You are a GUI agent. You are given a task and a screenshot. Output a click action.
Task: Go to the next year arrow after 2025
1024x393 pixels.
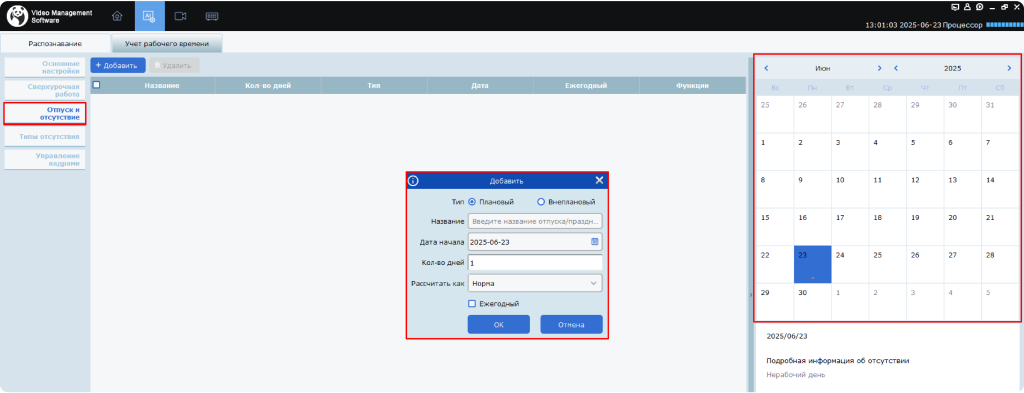1009,68
